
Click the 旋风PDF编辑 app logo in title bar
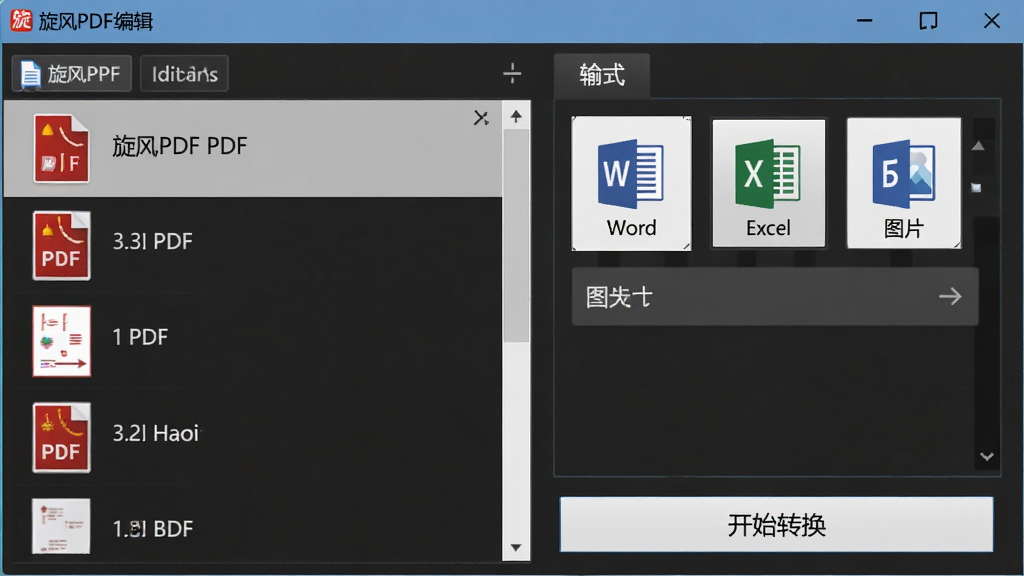click(21, 21)
